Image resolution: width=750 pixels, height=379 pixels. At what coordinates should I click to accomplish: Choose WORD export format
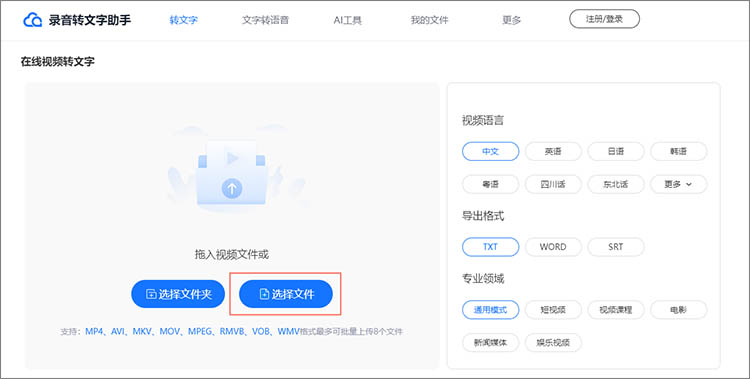pos(553,247)
